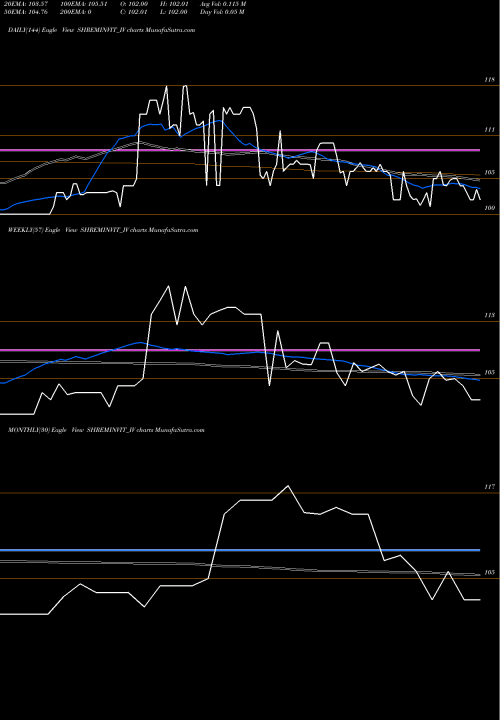Screen dimensions: 500x720
Task: Select the O: open price value
Action: tap(134, 4)
